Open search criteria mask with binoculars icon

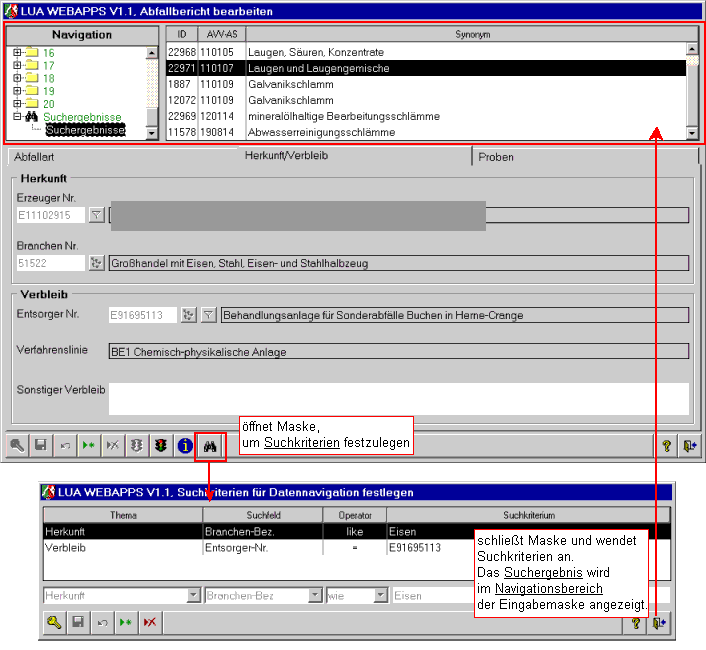pyautogui.click(x=210, y=446)
